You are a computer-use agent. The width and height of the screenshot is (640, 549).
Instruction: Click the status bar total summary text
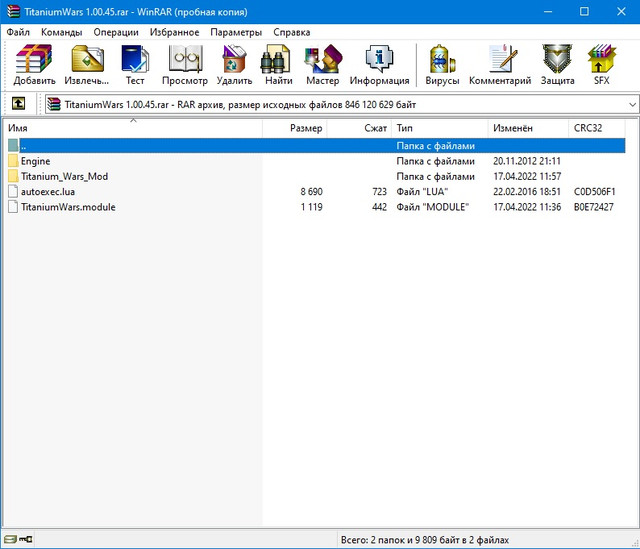(x=424, y=540)
